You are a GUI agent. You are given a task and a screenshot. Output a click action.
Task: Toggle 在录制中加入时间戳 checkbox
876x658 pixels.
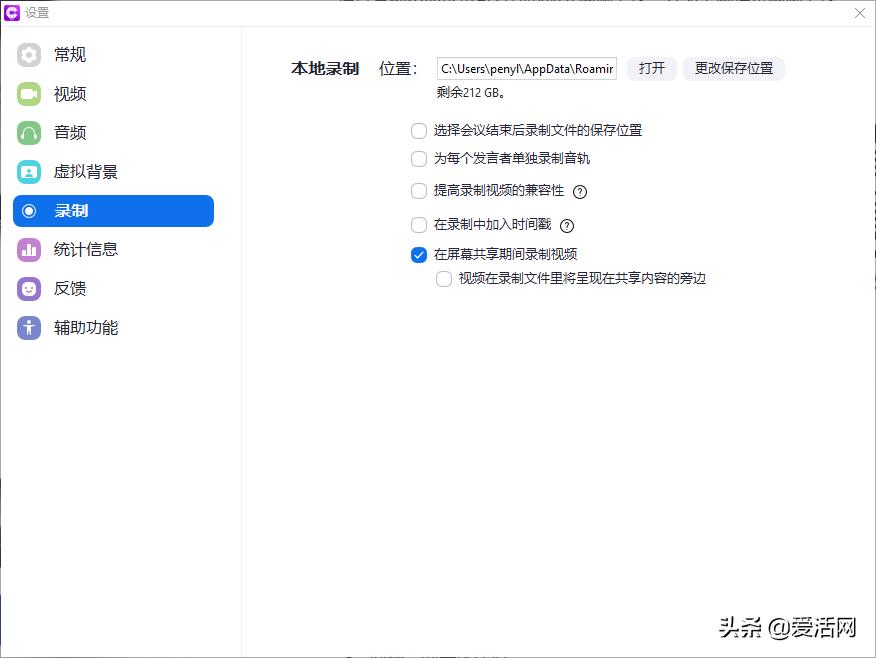pyautogui.click(x=418, y=225)
